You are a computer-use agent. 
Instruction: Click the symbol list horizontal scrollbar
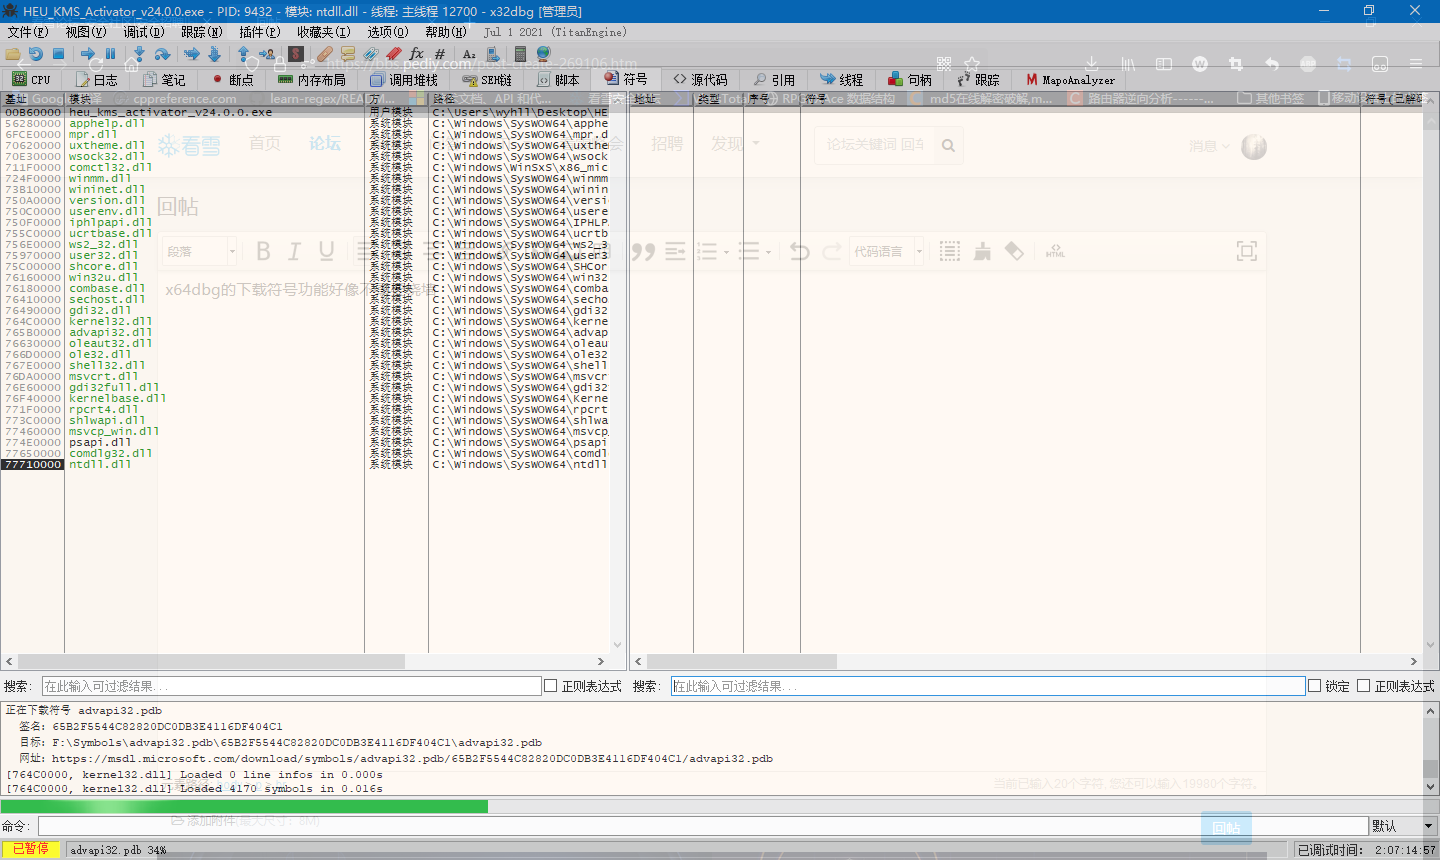[x=741, y=661]
